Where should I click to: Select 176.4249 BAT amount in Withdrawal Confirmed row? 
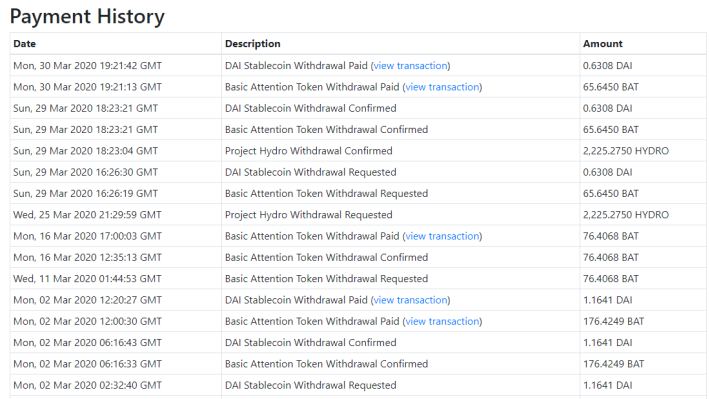[614, 364]
